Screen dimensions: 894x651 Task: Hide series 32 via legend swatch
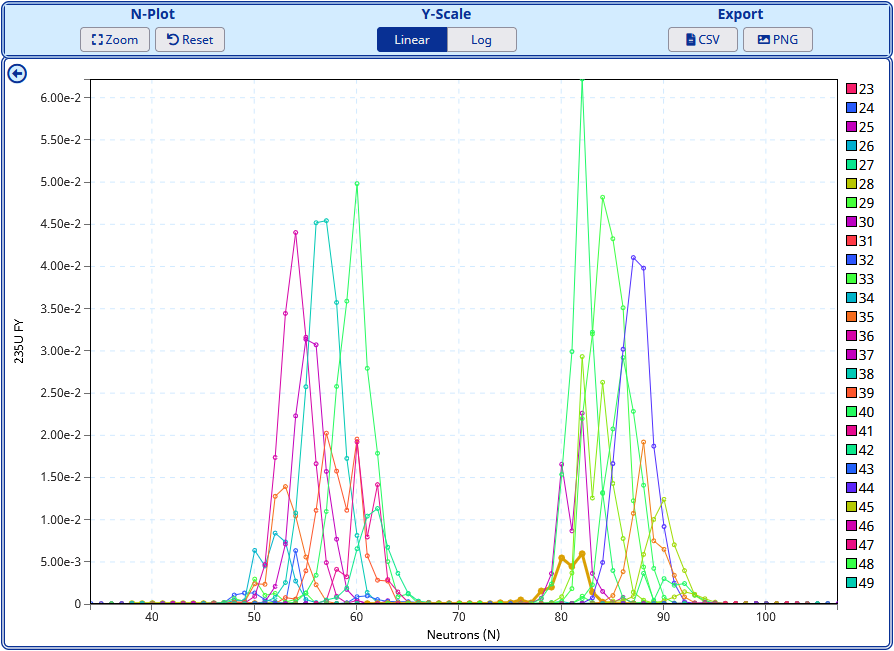coord(851,260)
